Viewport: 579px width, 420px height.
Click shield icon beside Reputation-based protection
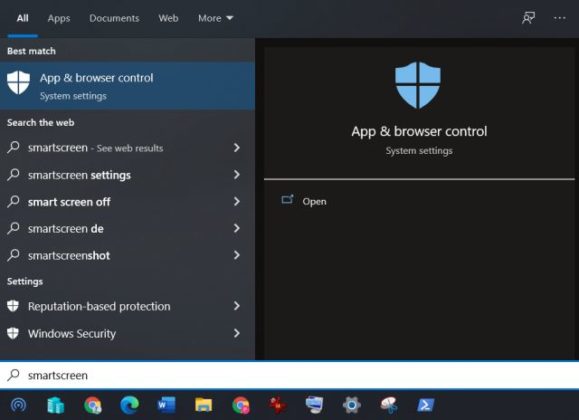(13, 306)
